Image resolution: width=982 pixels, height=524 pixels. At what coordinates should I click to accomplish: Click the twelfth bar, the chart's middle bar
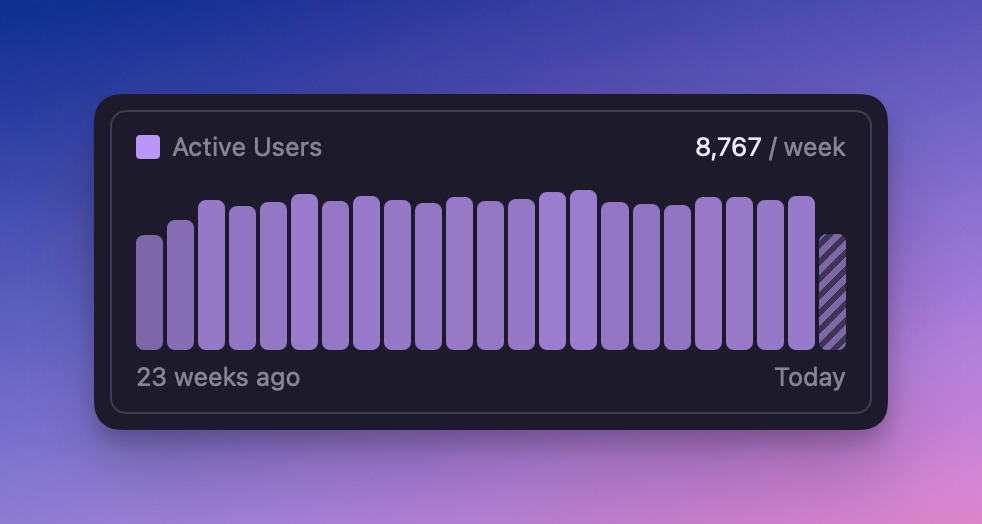[x=490, y=275]
